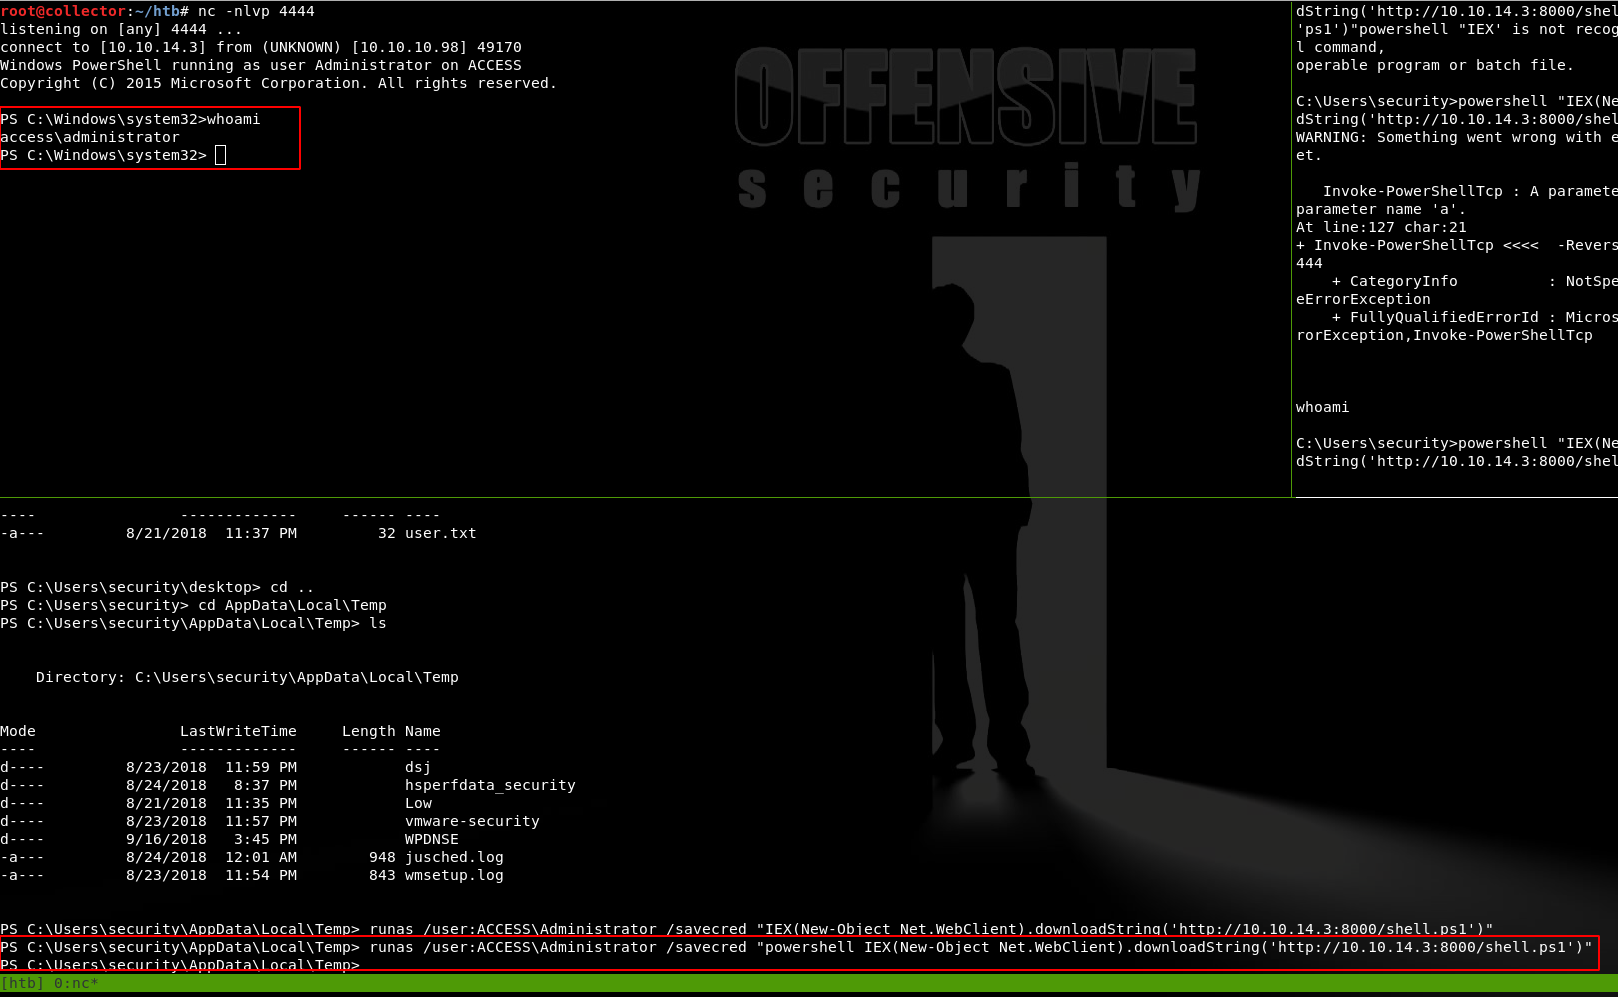This screenshot has height=997, width=1618.
Task: Click "parameter name 'a'." line
Action: (1381, 209)
